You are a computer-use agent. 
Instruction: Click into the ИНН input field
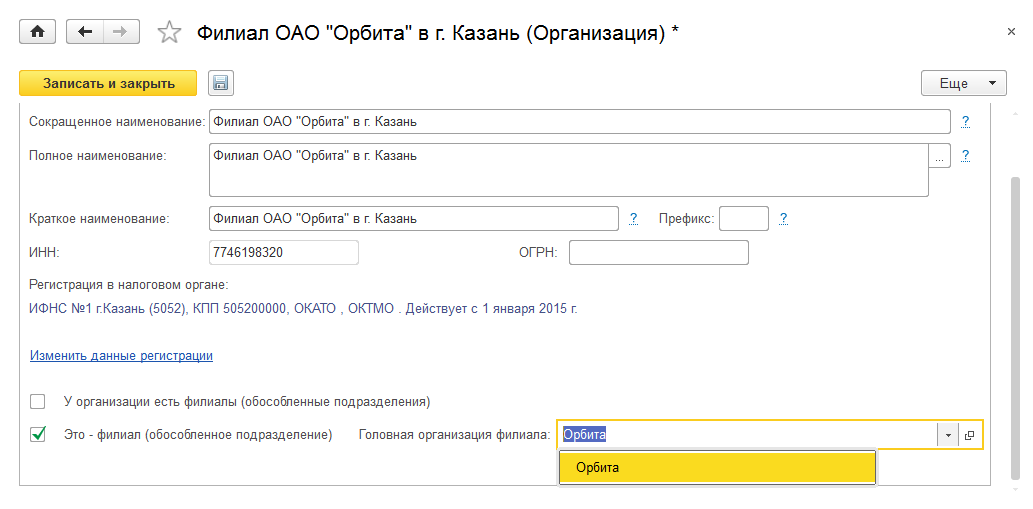pos(283,253)
